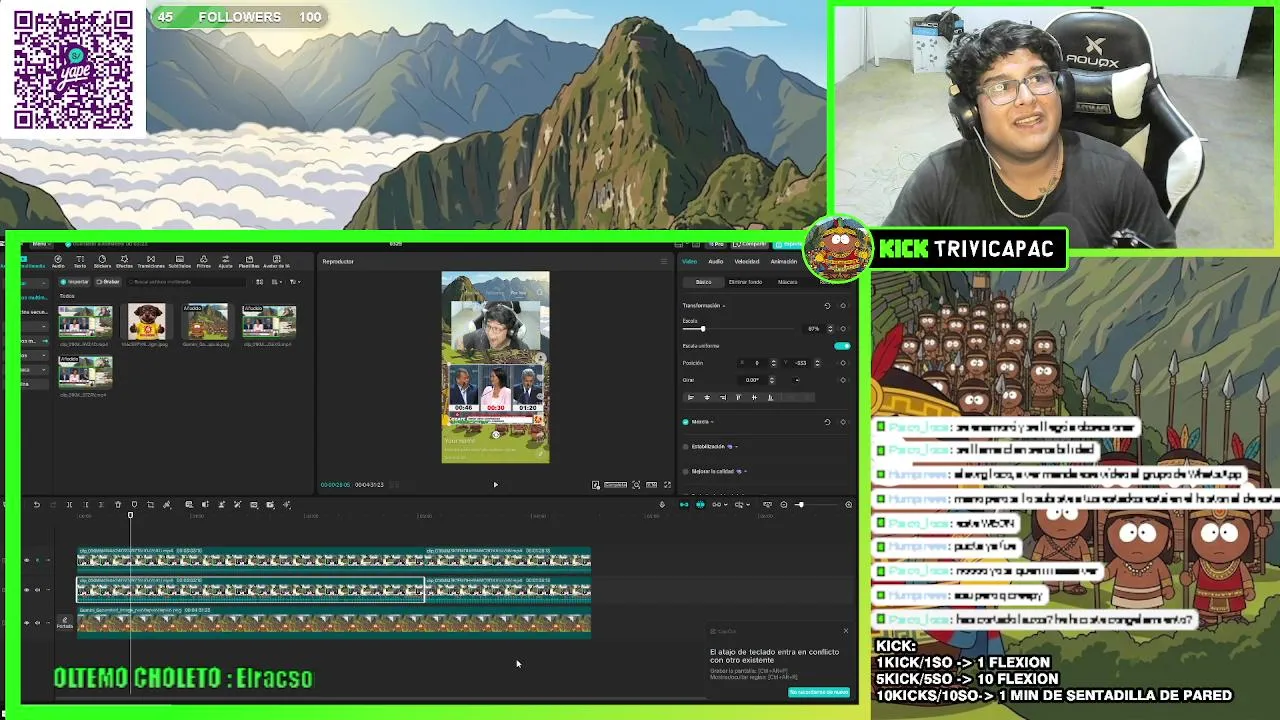Image resolution: width=1280 pixels, height=720 pixels.
Task: Collapse the Transformación section
Action: click(x=724, y=306)
